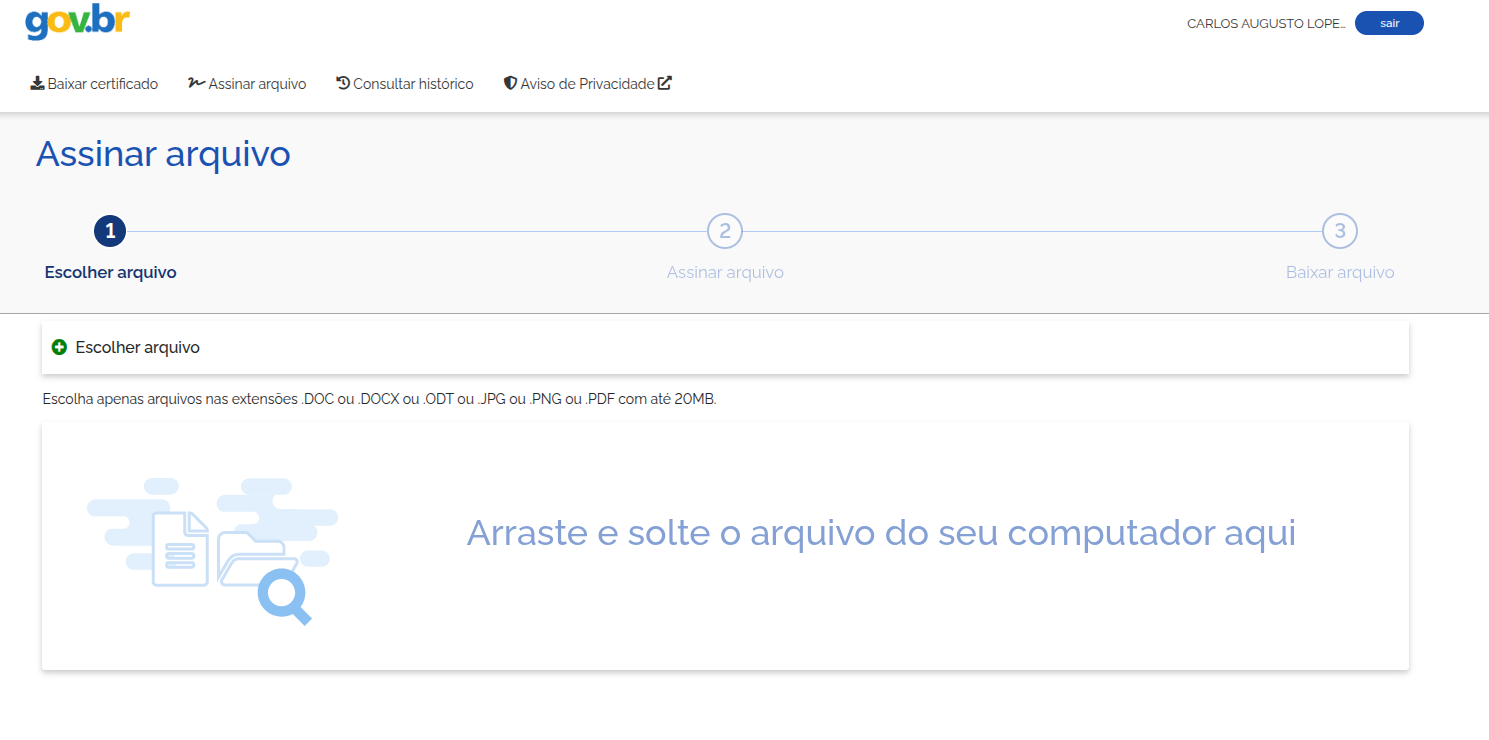The height and width of the screenshot is (740, 1489).
Task: Click the documents and magnifier illustration
Action: [212, 549]
